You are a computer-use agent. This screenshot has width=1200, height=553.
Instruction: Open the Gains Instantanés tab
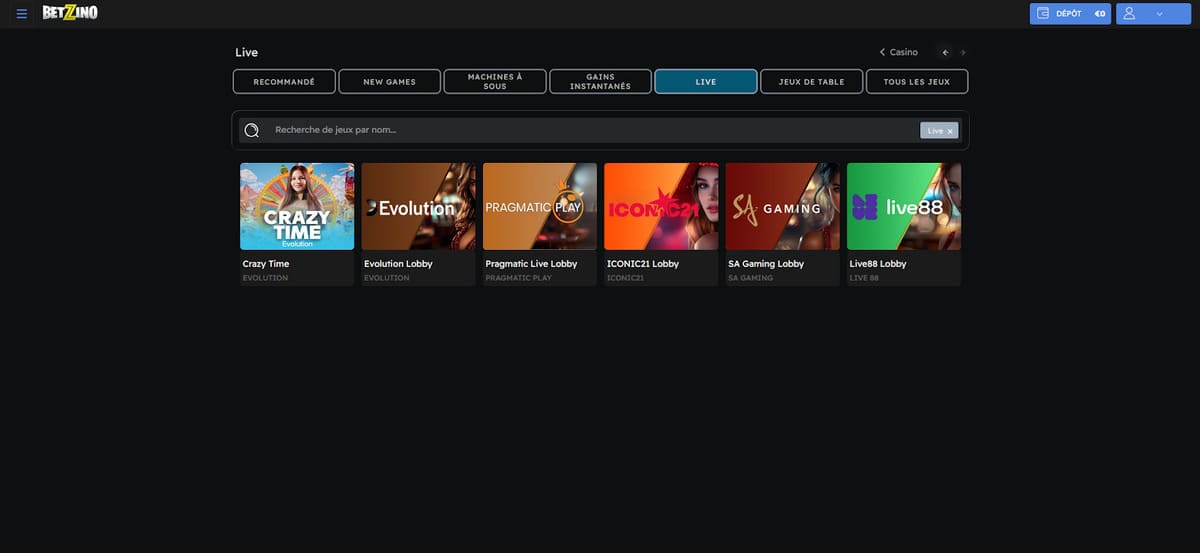pos(600,82)
